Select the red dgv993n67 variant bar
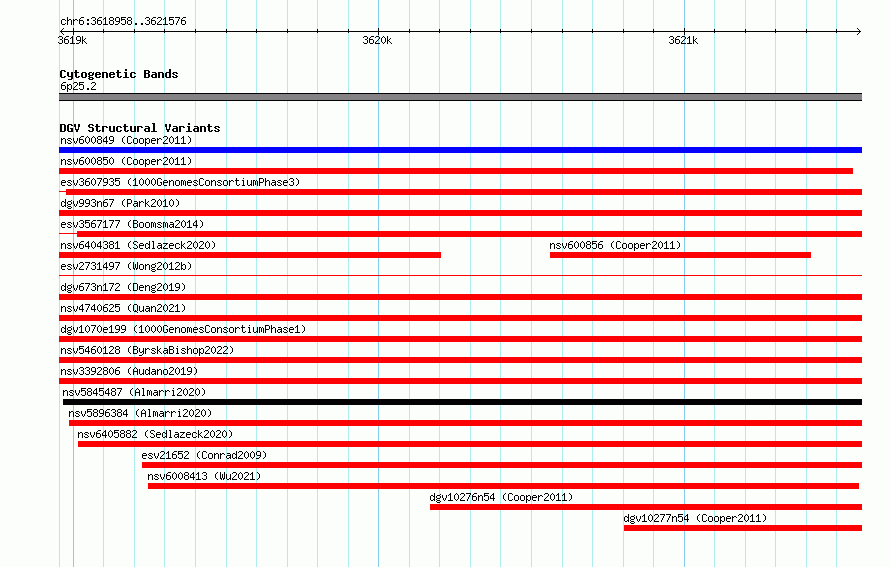890x567 pixels. pos(460,213)
